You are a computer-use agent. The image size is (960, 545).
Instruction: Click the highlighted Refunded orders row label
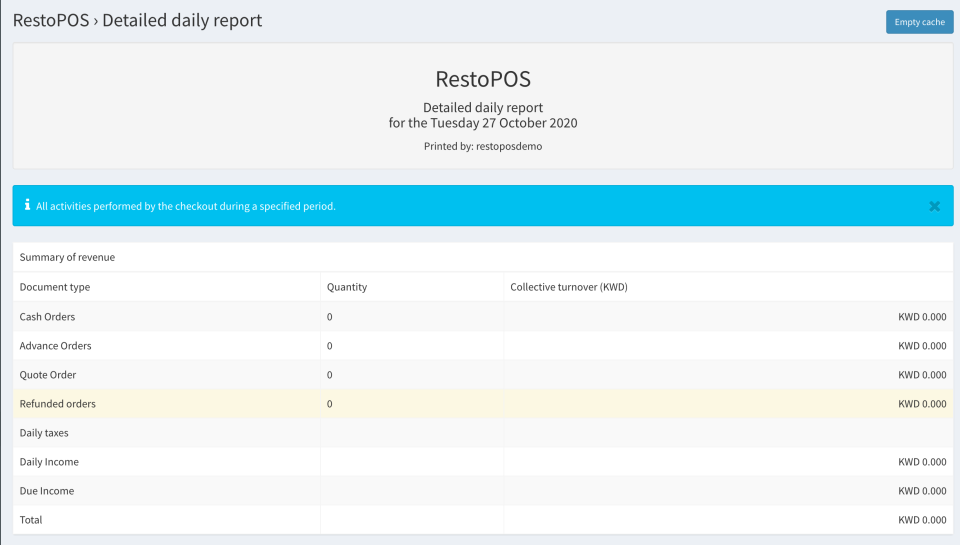pyautogui.click(x=58, y=404)
